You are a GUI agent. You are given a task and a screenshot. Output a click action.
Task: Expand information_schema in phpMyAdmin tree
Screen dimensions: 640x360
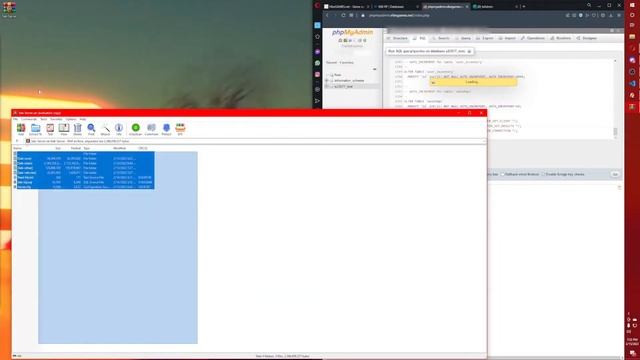tap(327, 81)
